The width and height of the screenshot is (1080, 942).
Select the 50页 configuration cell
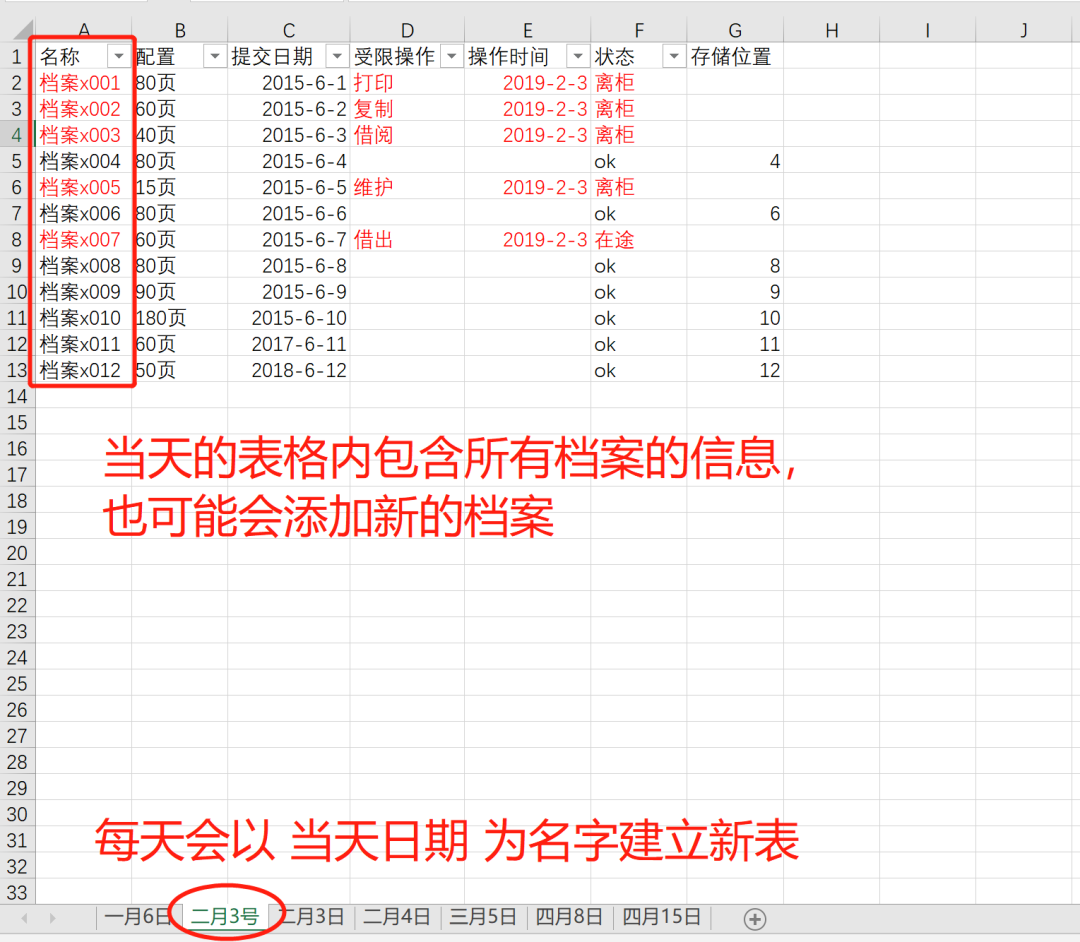tap(180, 370)
